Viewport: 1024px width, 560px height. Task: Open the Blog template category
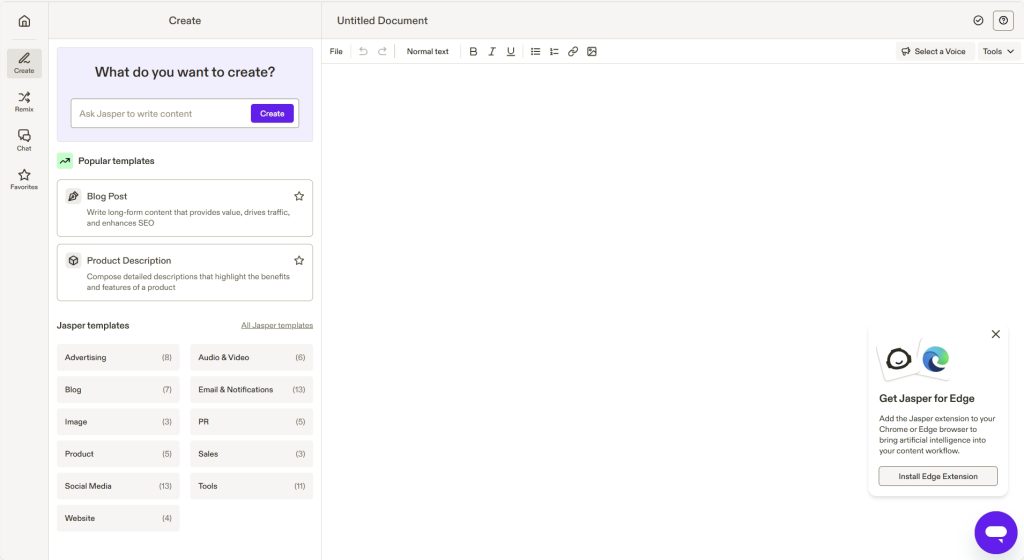coord(118,390)
